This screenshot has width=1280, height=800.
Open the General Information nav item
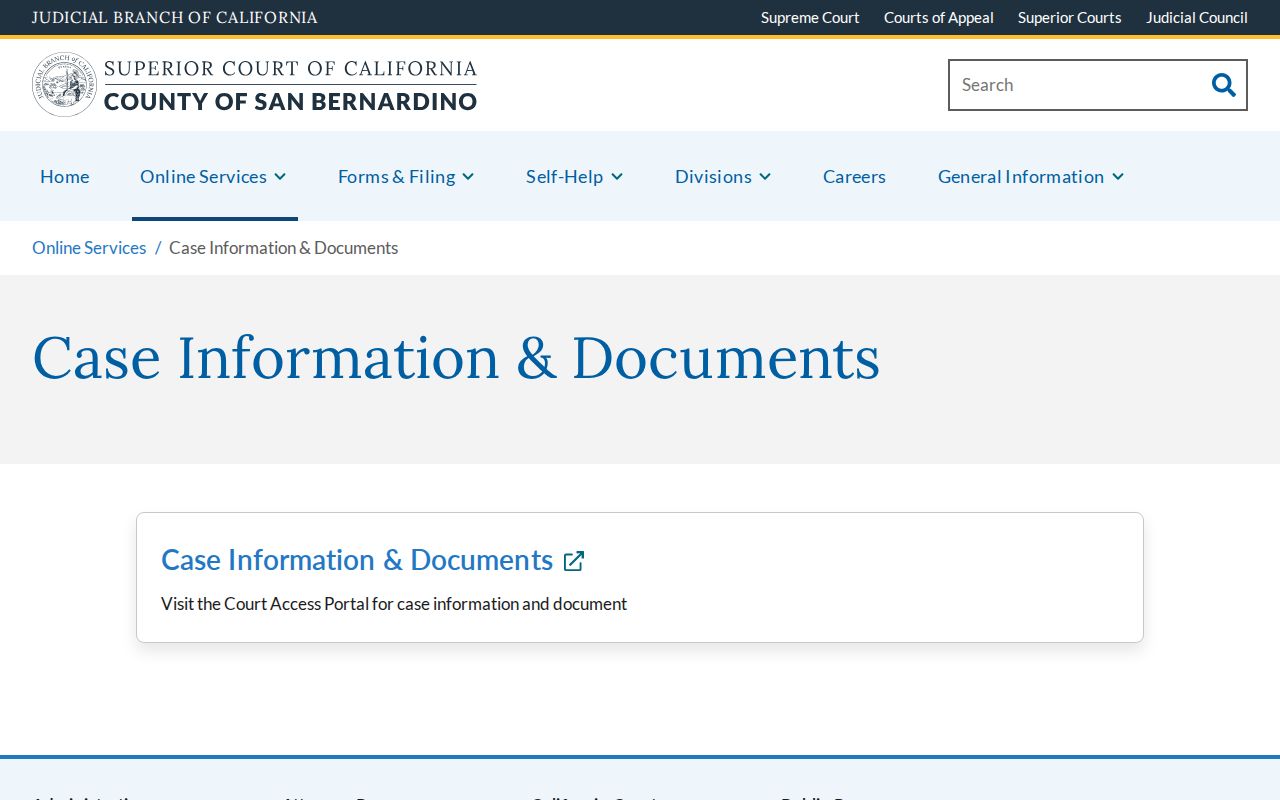[x=1021, y=177]
